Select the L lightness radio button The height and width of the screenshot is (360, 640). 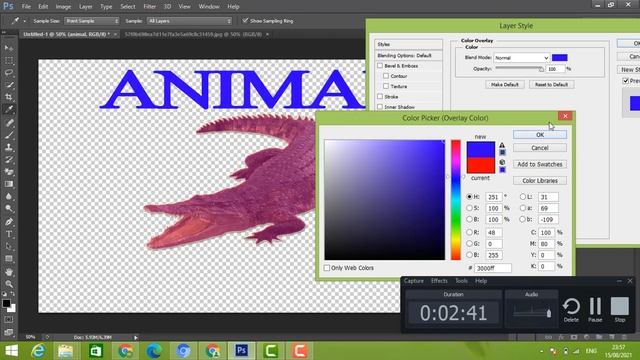click(522, 197)
